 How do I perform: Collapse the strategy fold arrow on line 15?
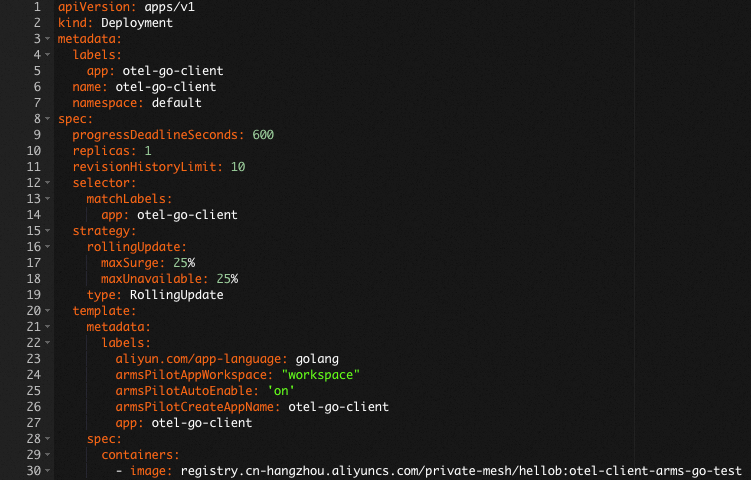click(47, 231)
